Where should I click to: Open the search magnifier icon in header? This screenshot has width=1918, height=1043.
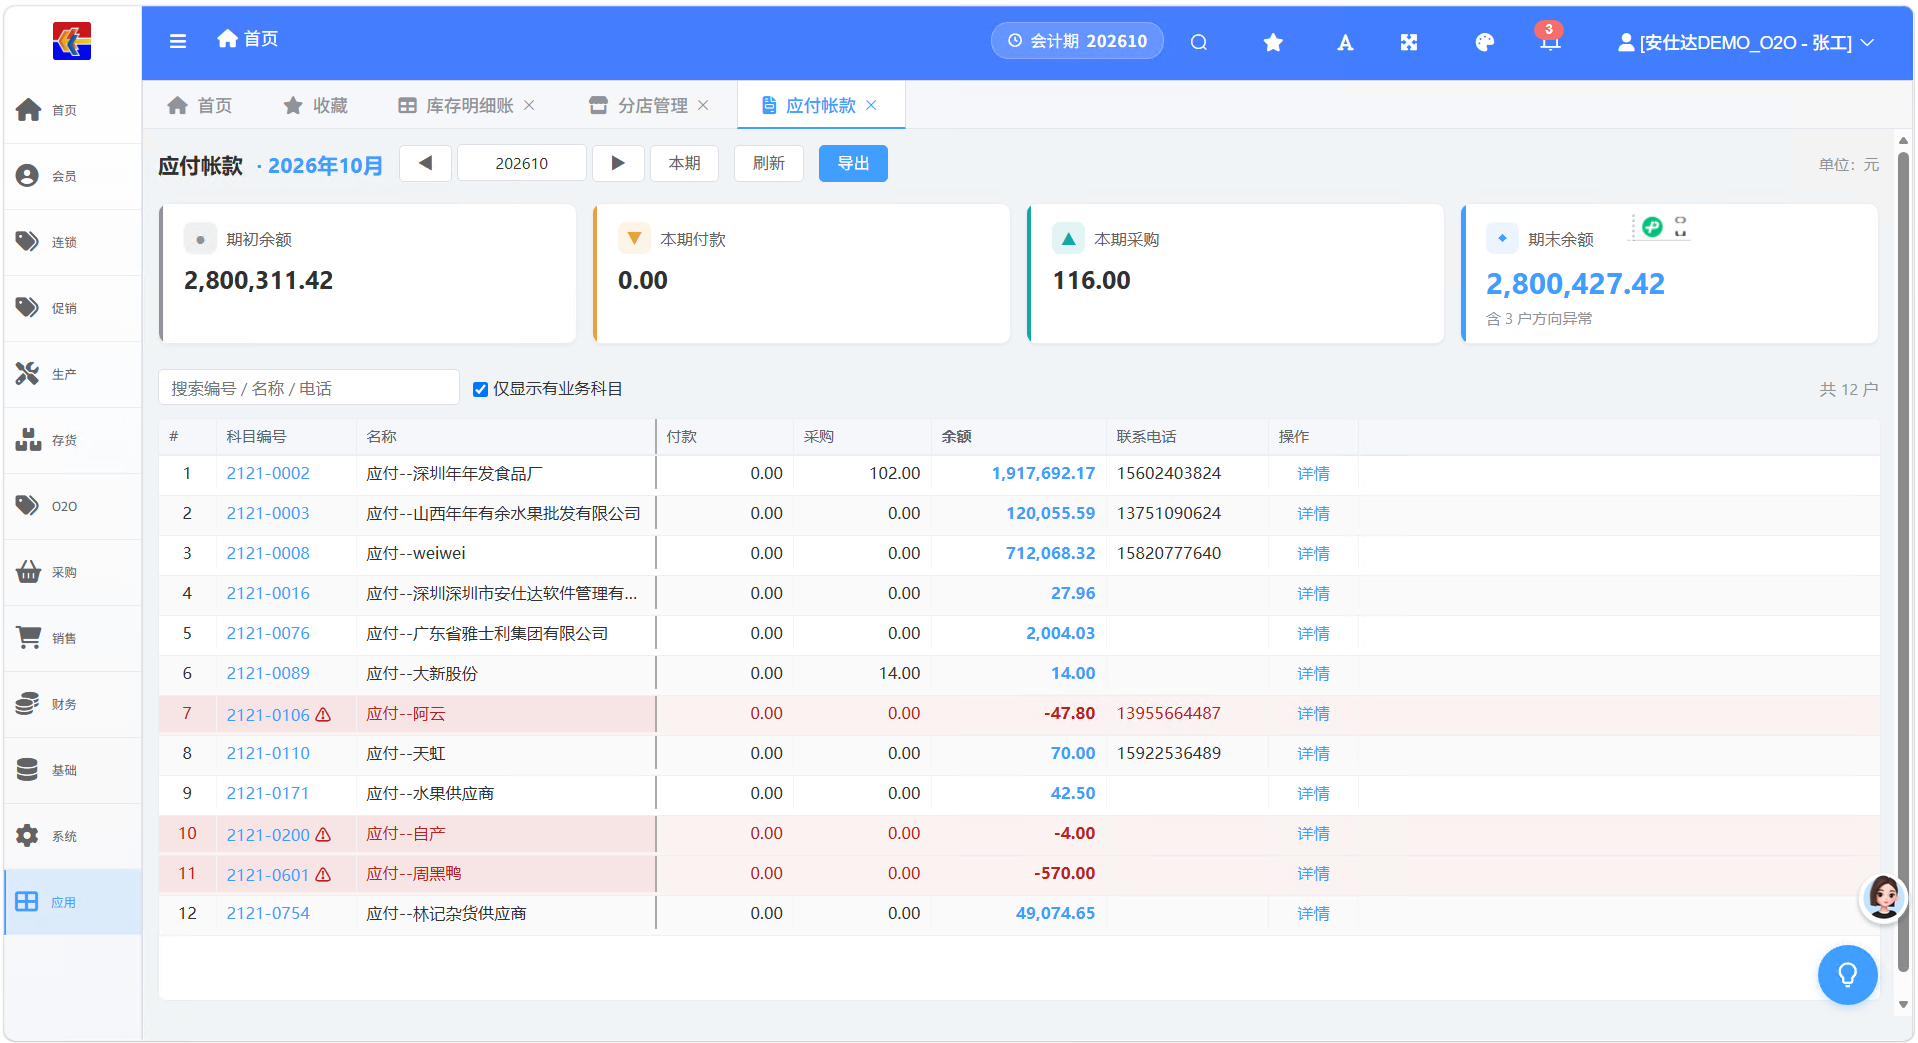coord(1199,42)
